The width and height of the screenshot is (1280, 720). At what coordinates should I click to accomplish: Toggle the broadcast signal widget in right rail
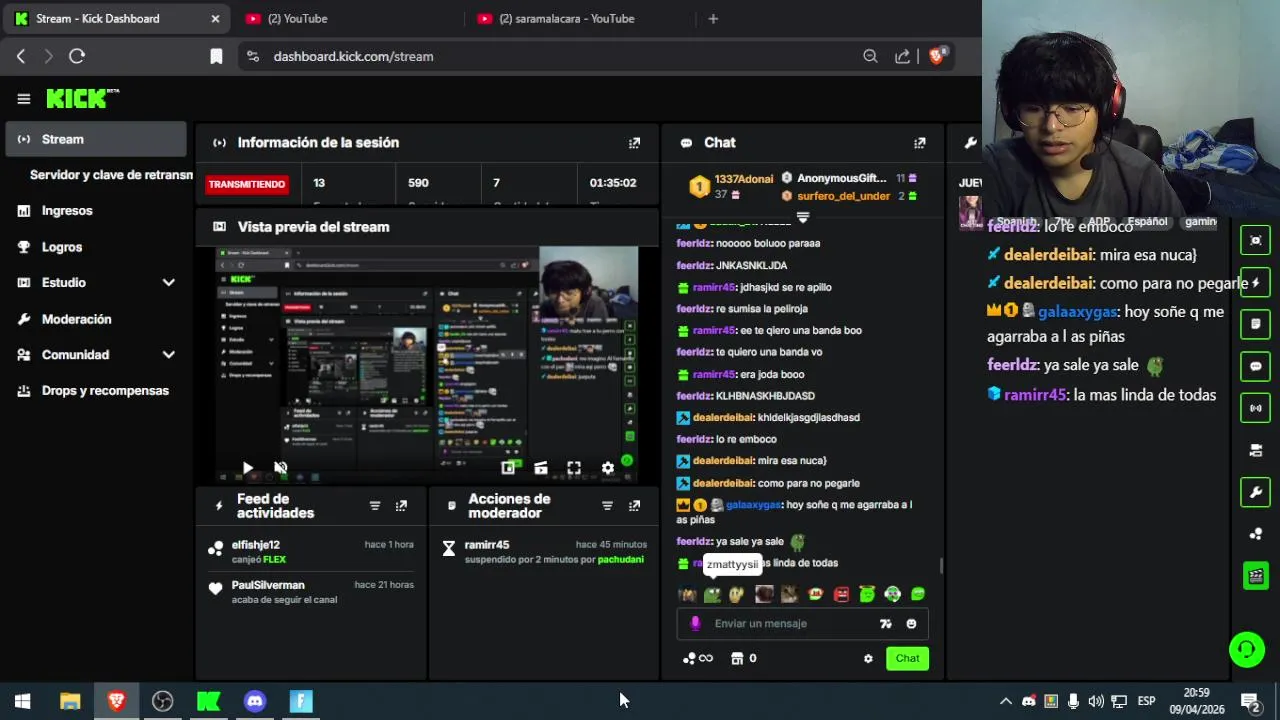pos(1256,408)
